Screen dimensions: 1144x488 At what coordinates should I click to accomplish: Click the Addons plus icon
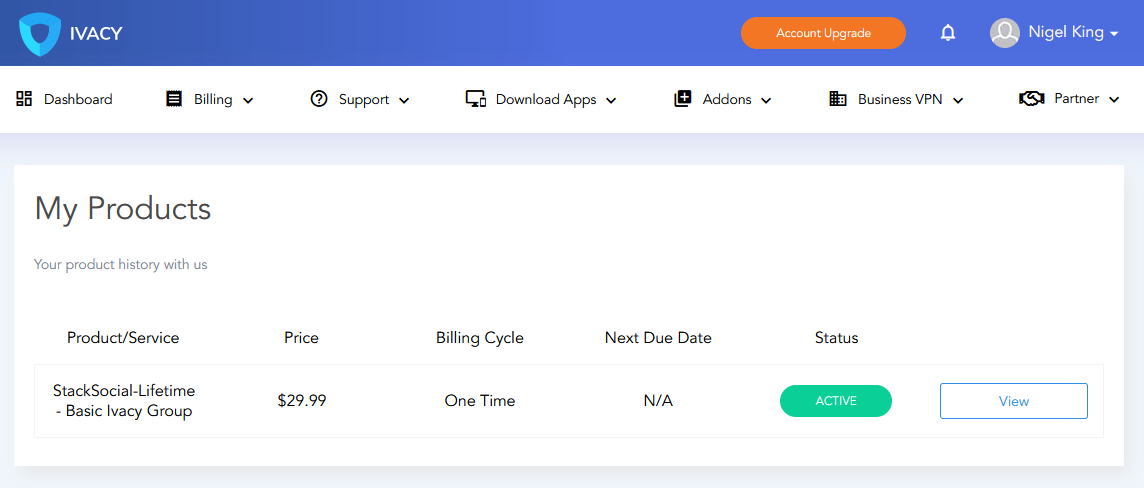(682, 99)
